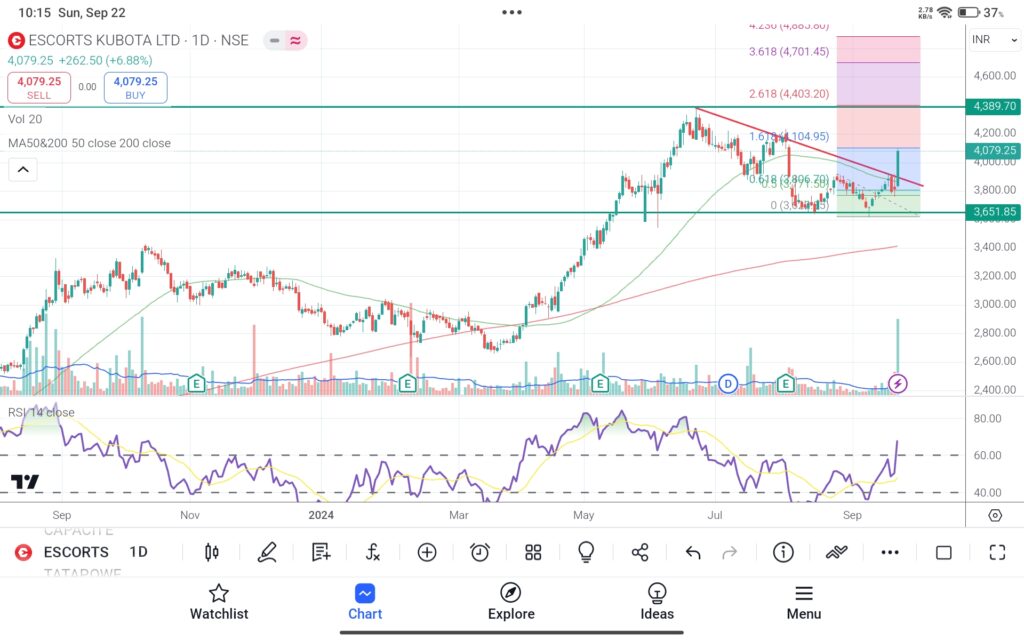Tap the 80.00 RSI axis value

[x=987, y=419]
